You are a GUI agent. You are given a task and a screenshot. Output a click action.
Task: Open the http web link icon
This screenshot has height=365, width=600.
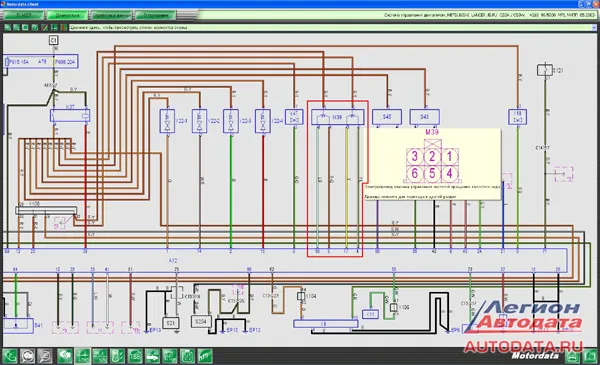pyautogui.click(x=205, y=356)
